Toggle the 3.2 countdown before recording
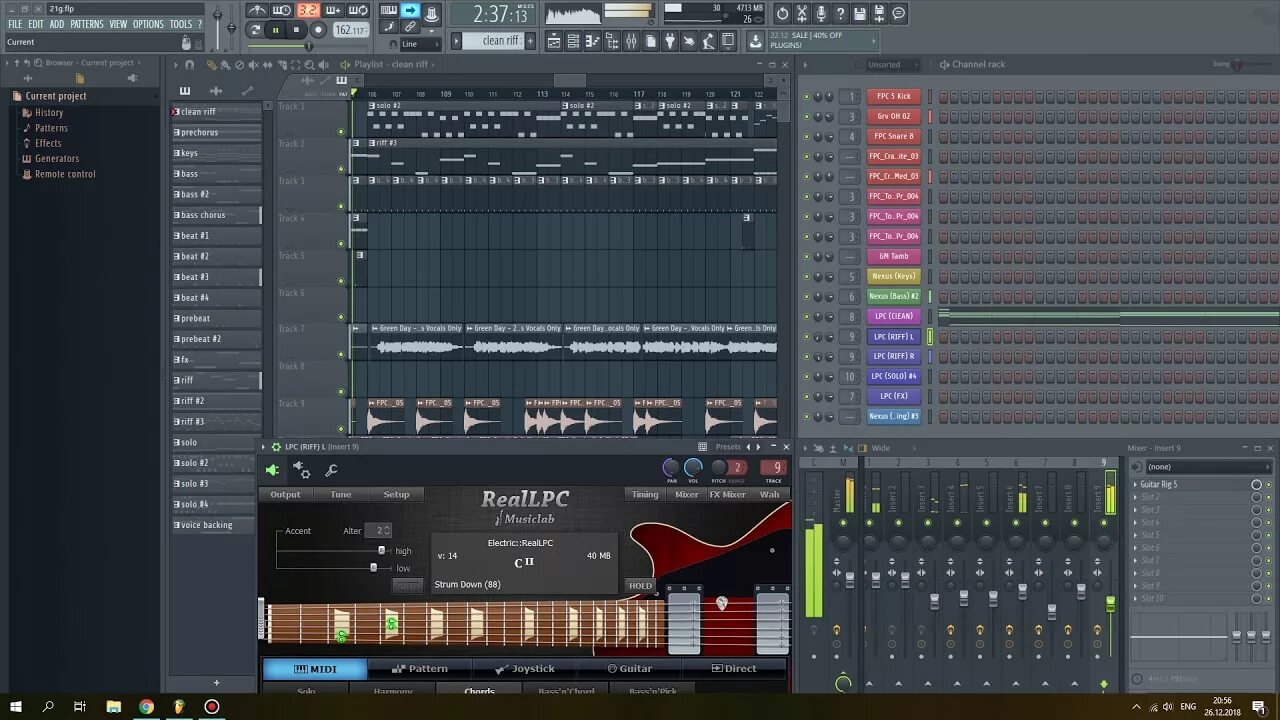 tap(308, 11)
